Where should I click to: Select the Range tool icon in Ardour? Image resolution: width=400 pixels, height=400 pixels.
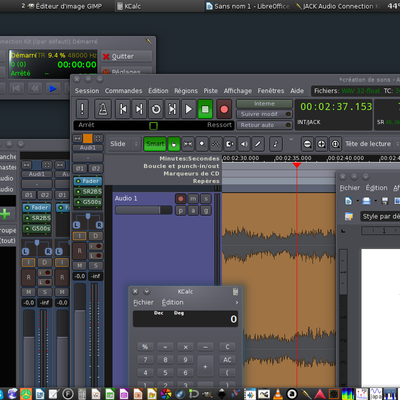tap(188, 144)
